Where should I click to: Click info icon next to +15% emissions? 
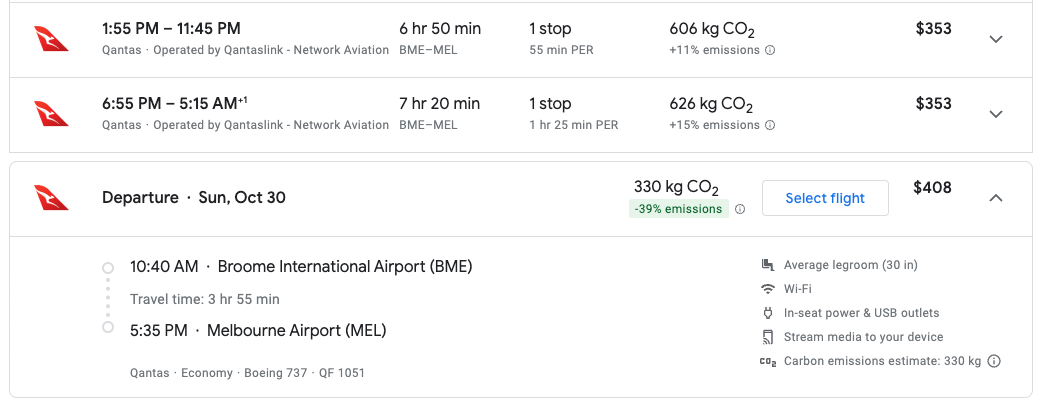770,125
